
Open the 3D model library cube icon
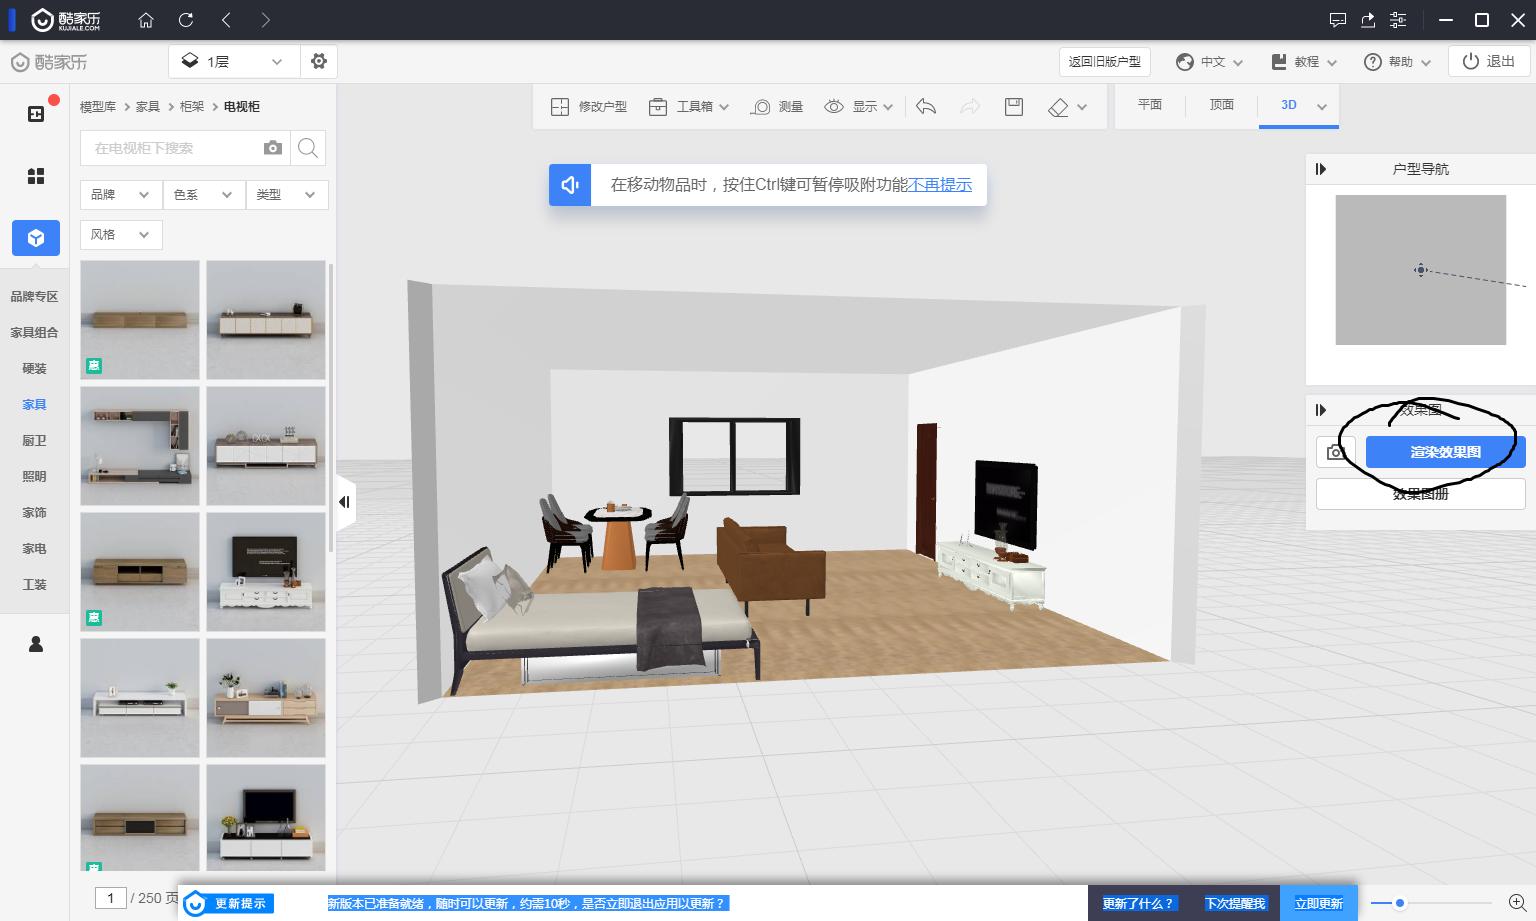click(x=36, y=238)
